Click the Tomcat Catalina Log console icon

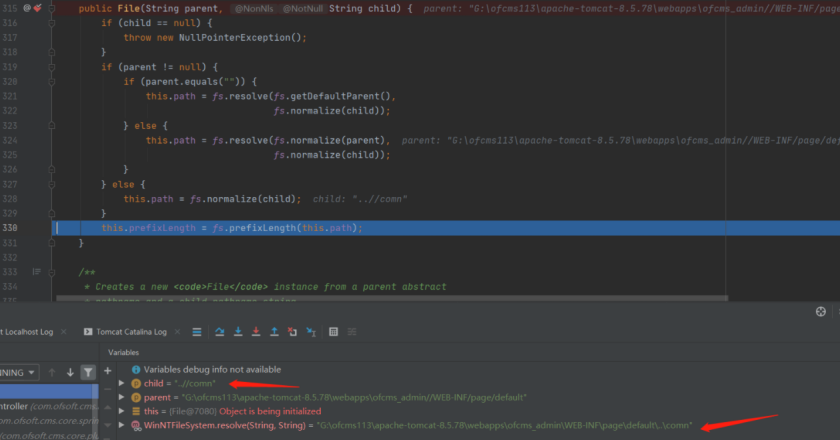click(x=88, y=332)
